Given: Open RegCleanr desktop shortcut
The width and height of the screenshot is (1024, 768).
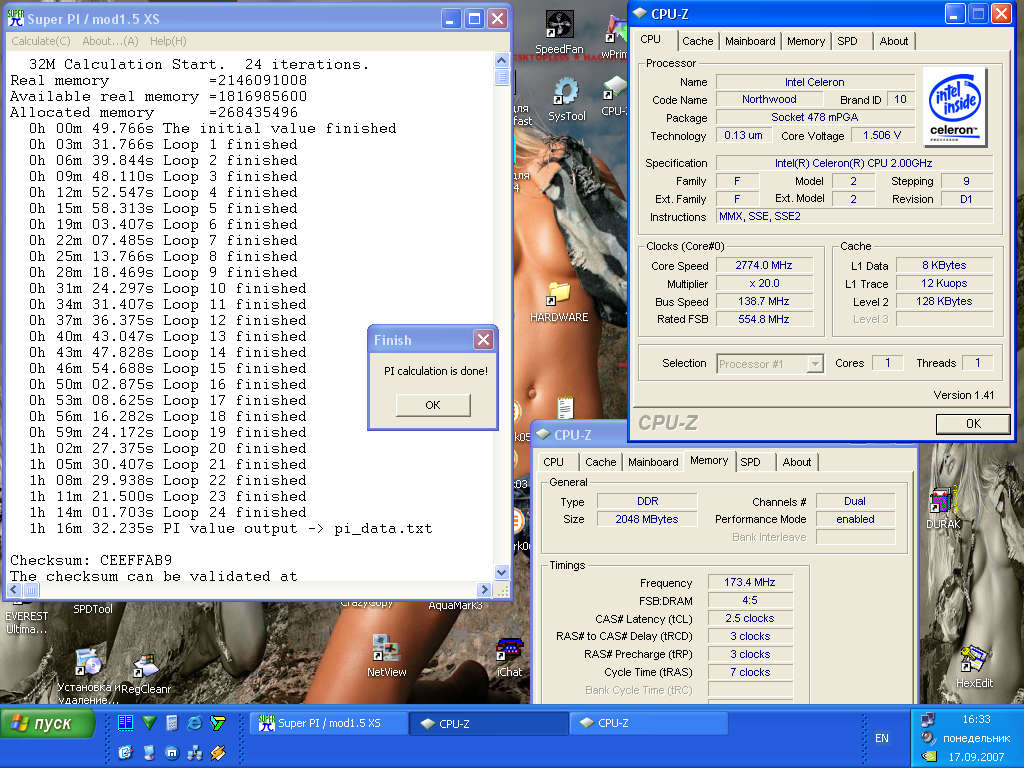Looking at the screenshot, I should click(145, 673).
